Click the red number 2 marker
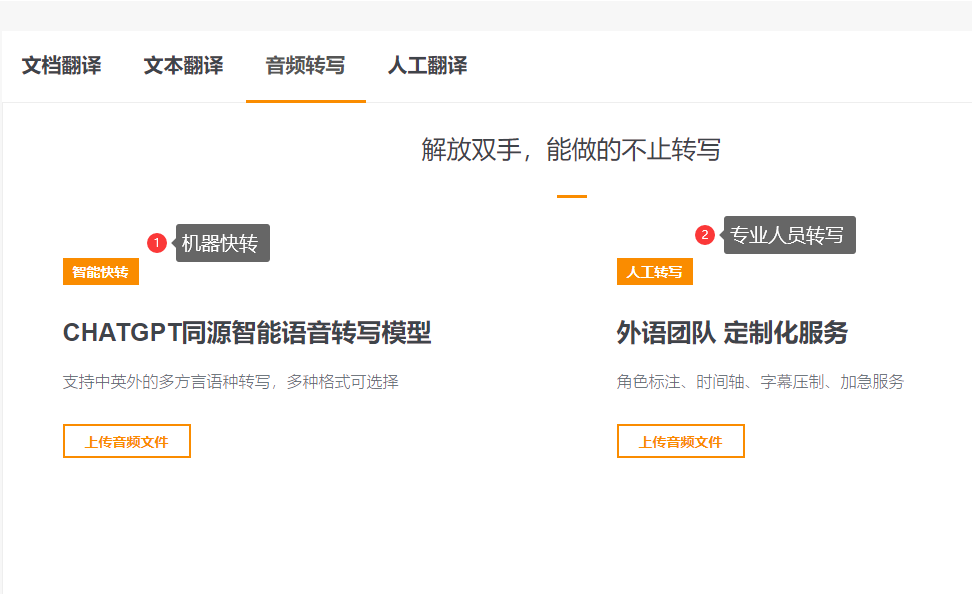Screen dimensions: 972x594 click(x=705, y=235)
